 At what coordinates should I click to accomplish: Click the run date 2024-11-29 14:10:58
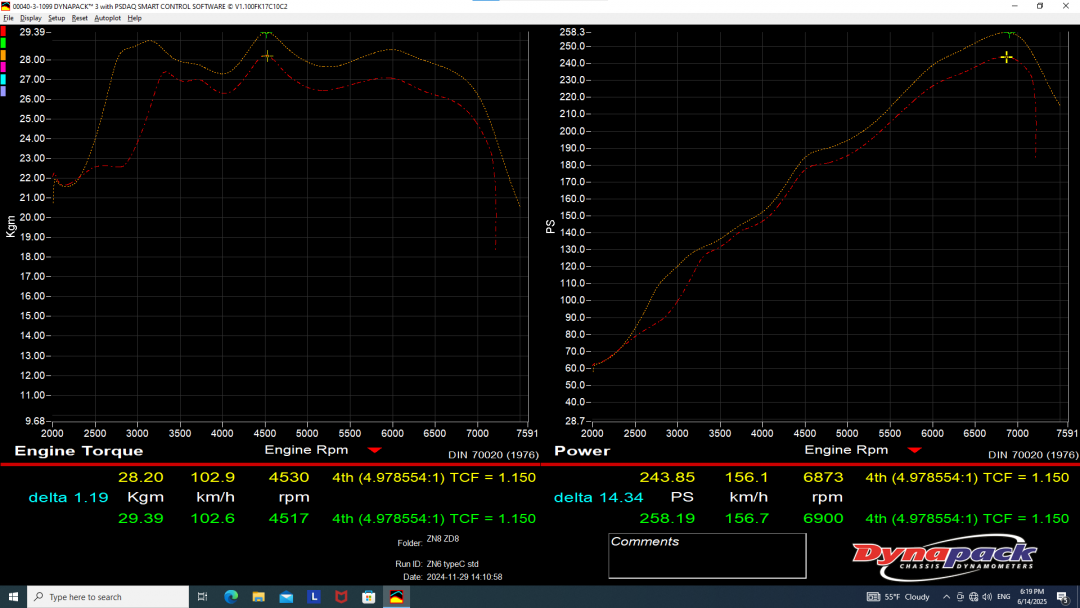click(x=464, y=577)
